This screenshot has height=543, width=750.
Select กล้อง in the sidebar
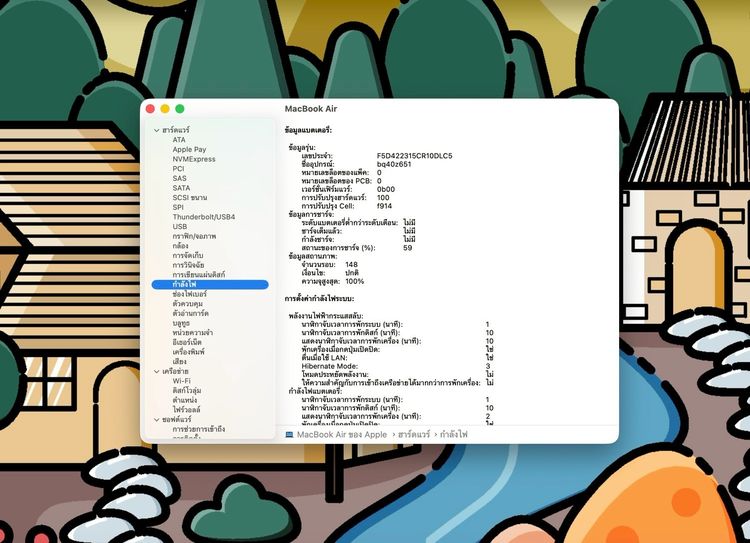tap(180, 245)
